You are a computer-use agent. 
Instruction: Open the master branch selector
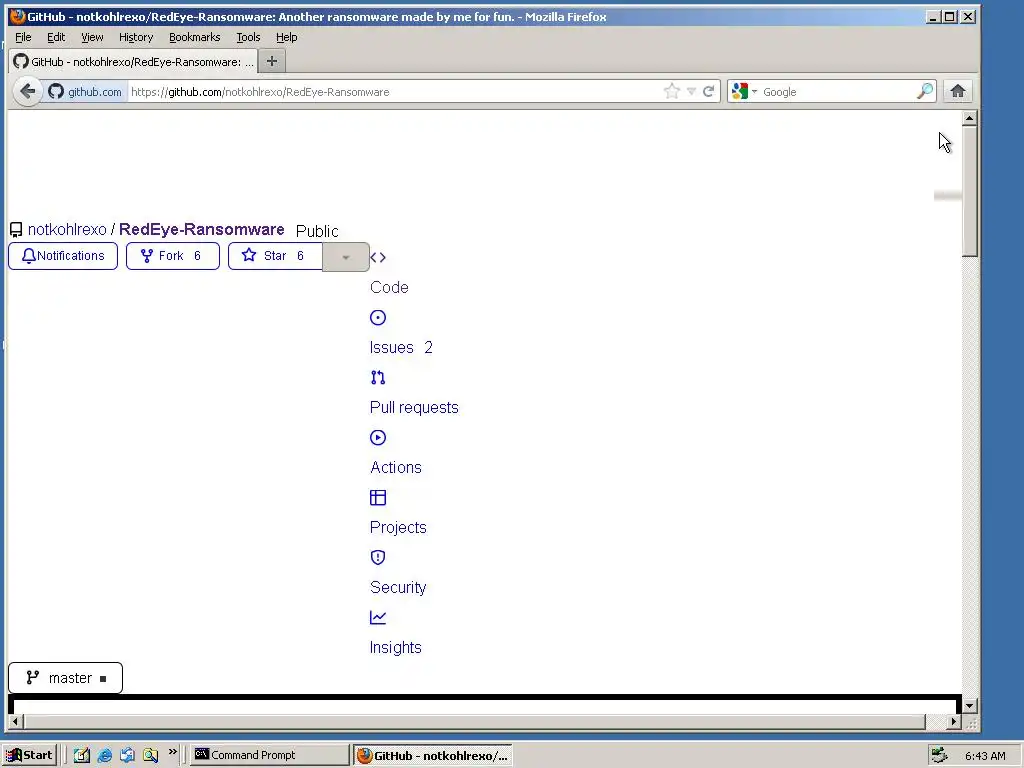65,678
